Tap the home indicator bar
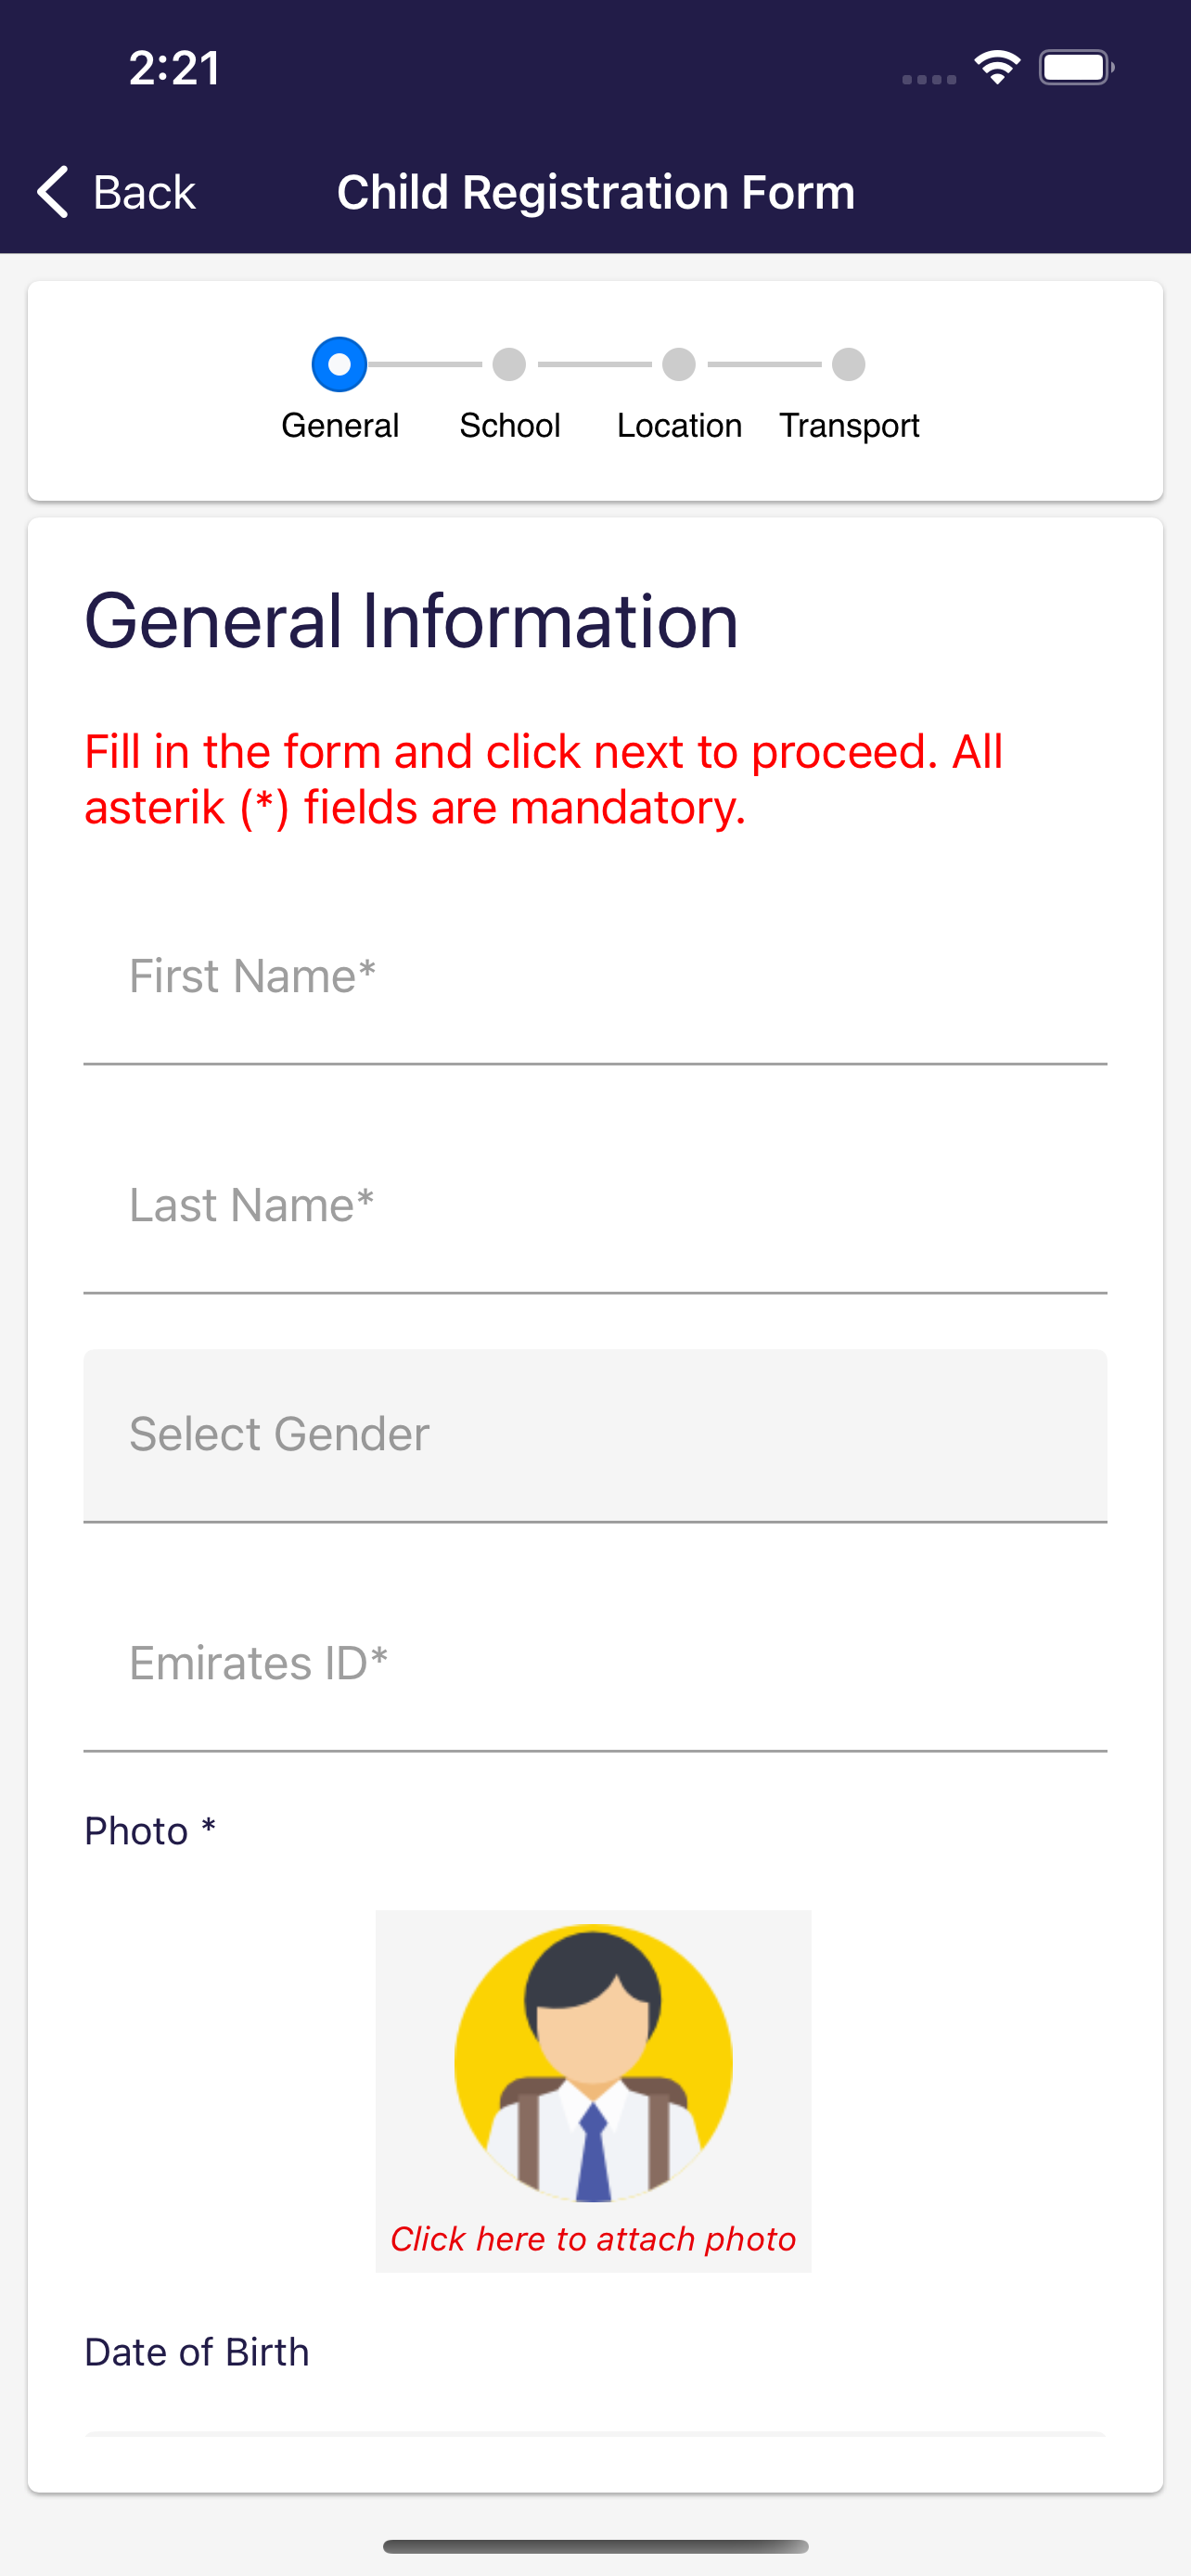 [595, 2546]
